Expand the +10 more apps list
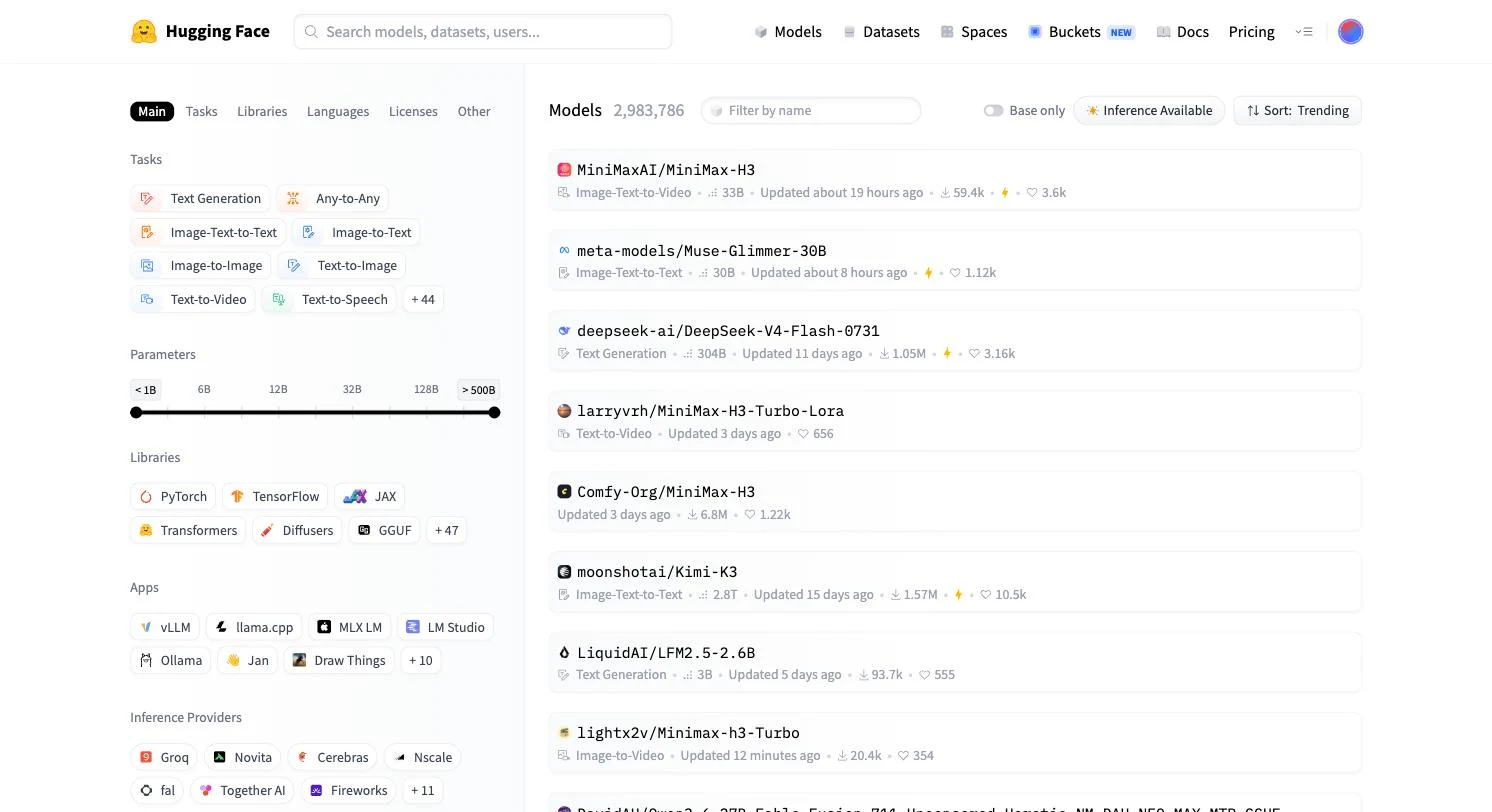Screen dimensions: 1492x812 pos(420,660)
